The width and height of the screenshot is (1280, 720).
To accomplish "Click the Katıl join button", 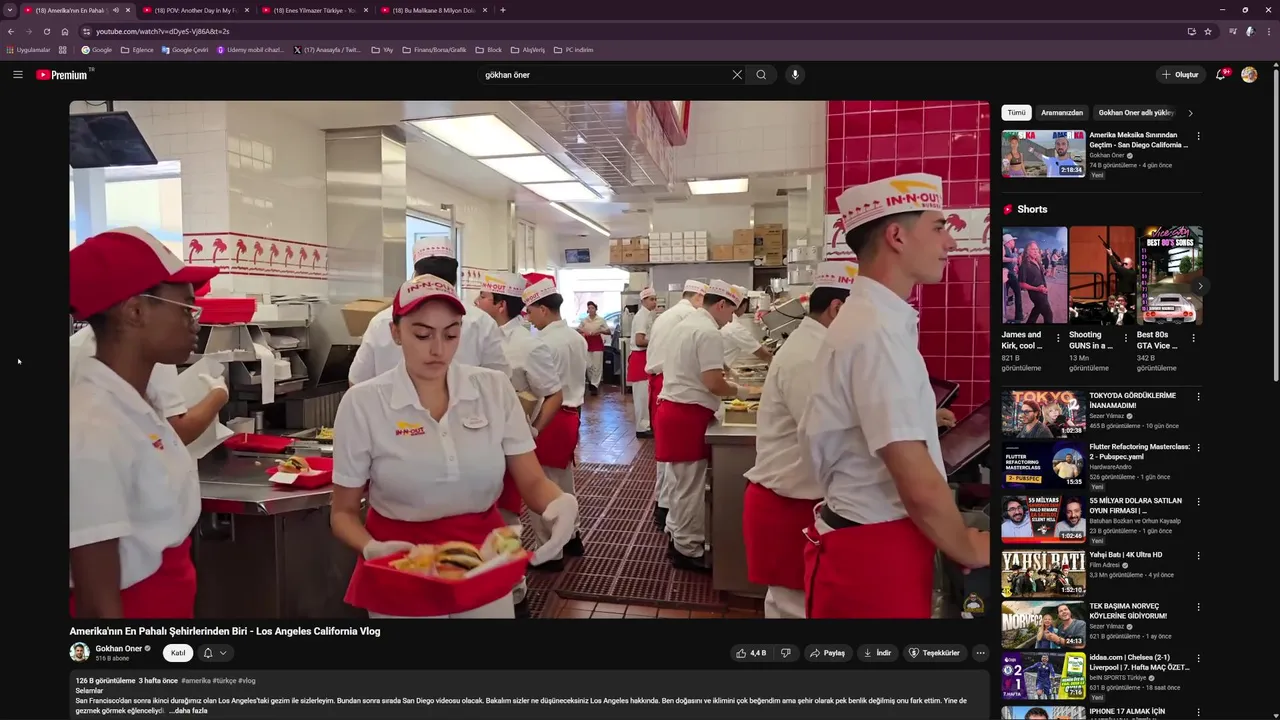I will [x=178, y=653].
